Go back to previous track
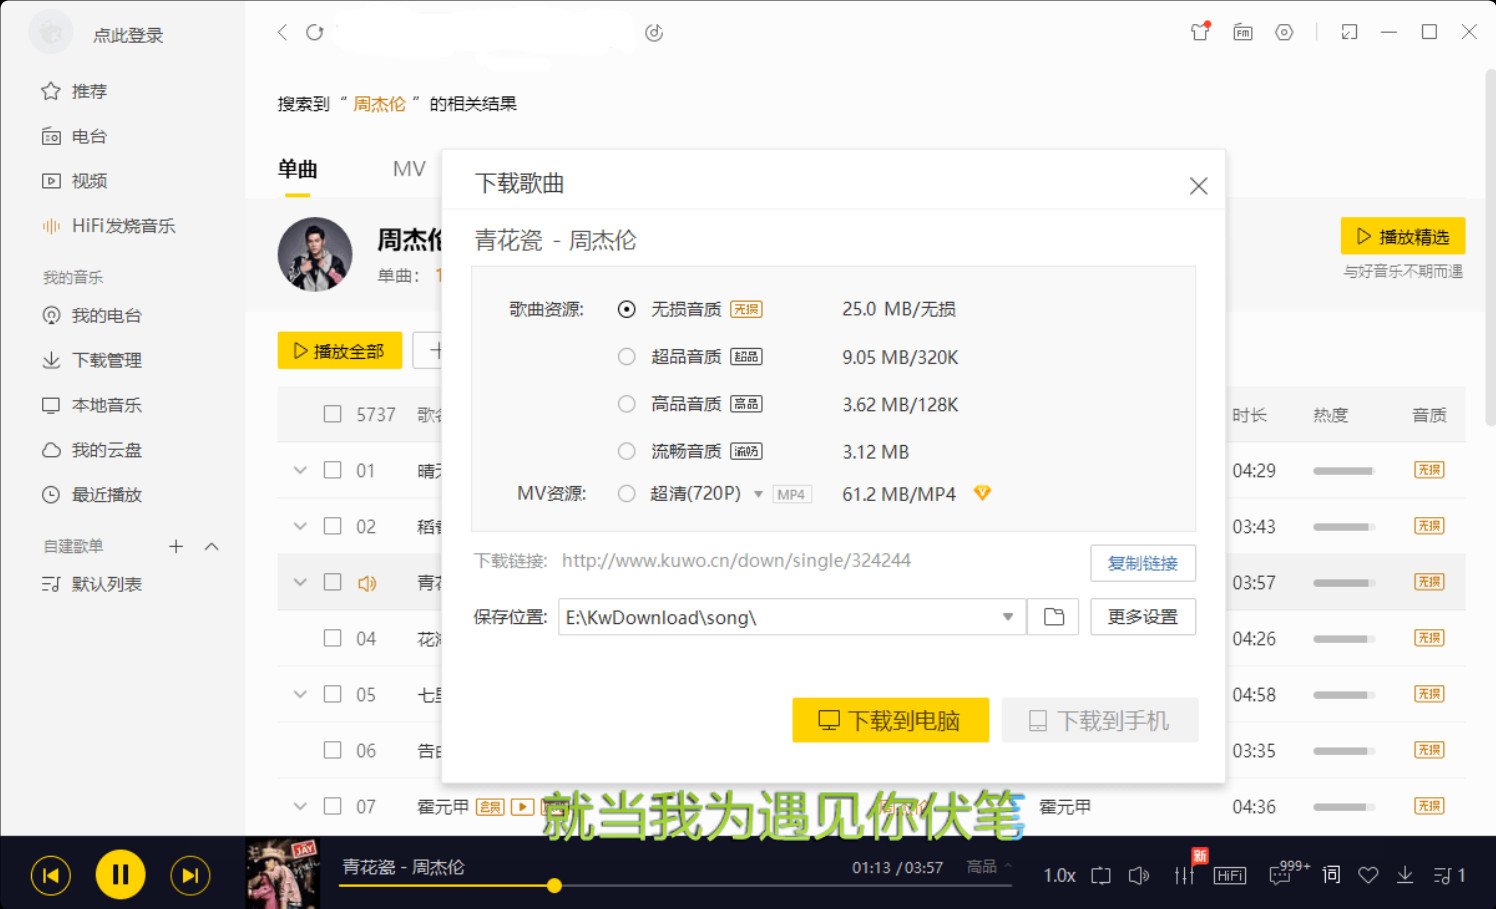The width and height of the screenshot is (1496, 909). (x=51, y=876)
